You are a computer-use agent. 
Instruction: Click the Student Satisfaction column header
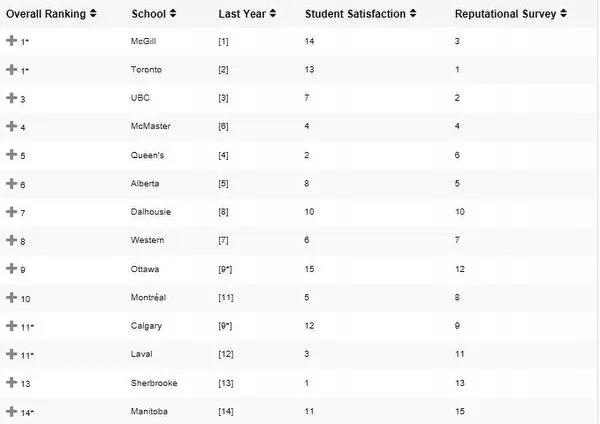click(x=355, y=14)
